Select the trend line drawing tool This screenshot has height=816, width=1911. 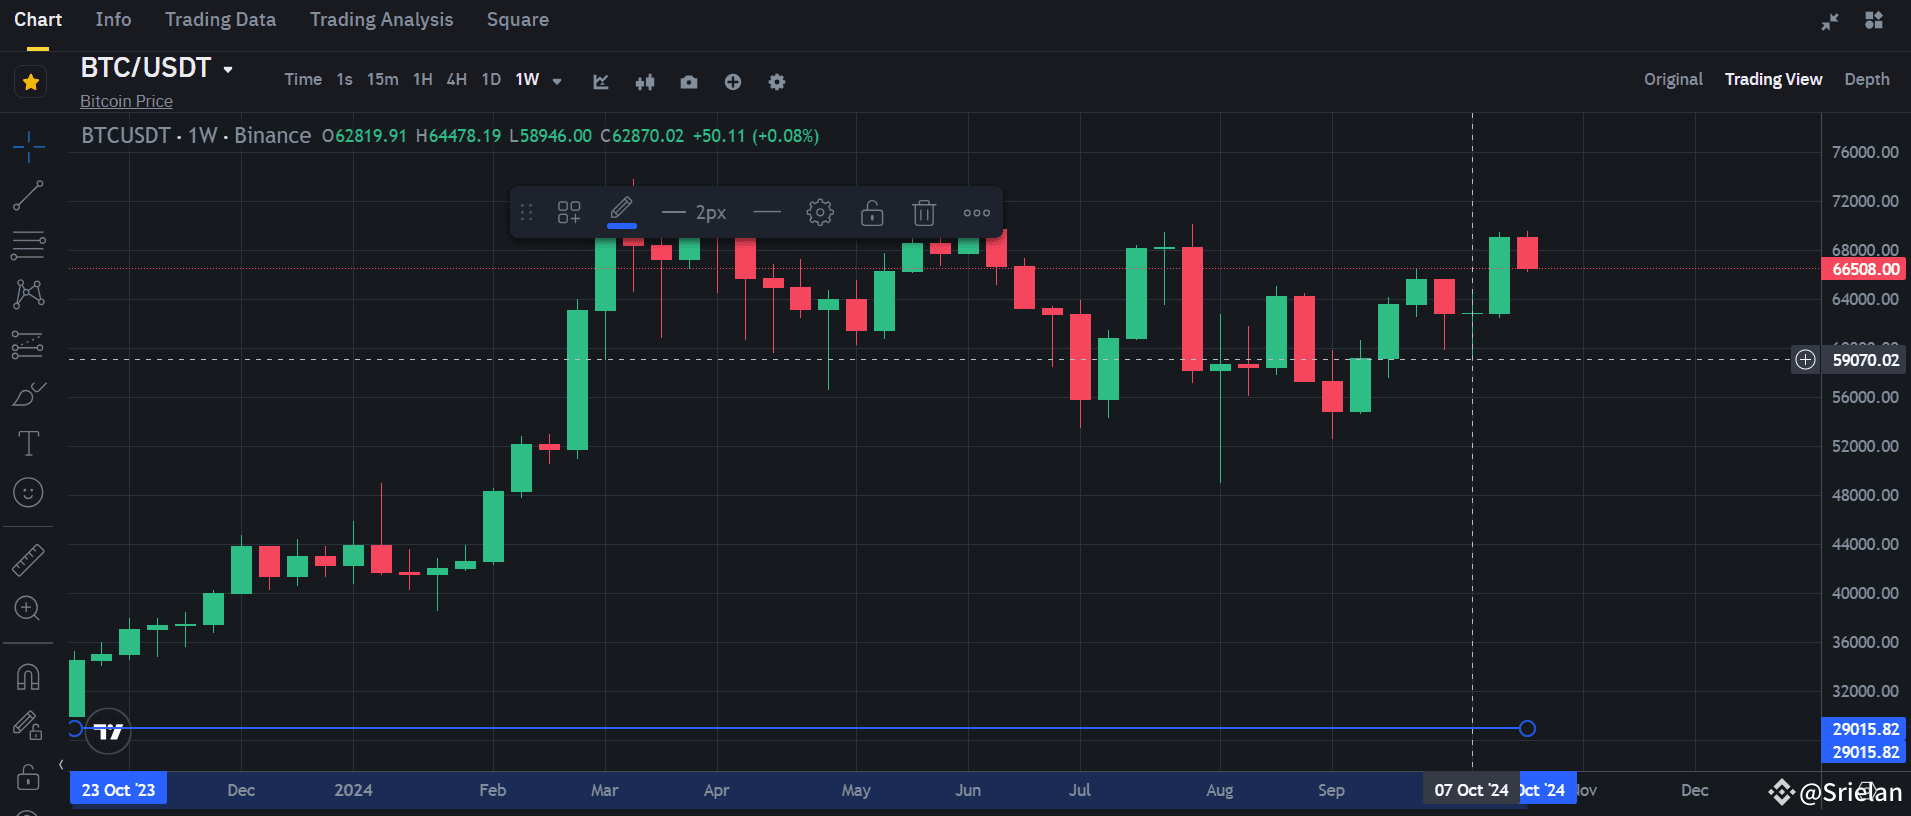(x=28, y=196)
